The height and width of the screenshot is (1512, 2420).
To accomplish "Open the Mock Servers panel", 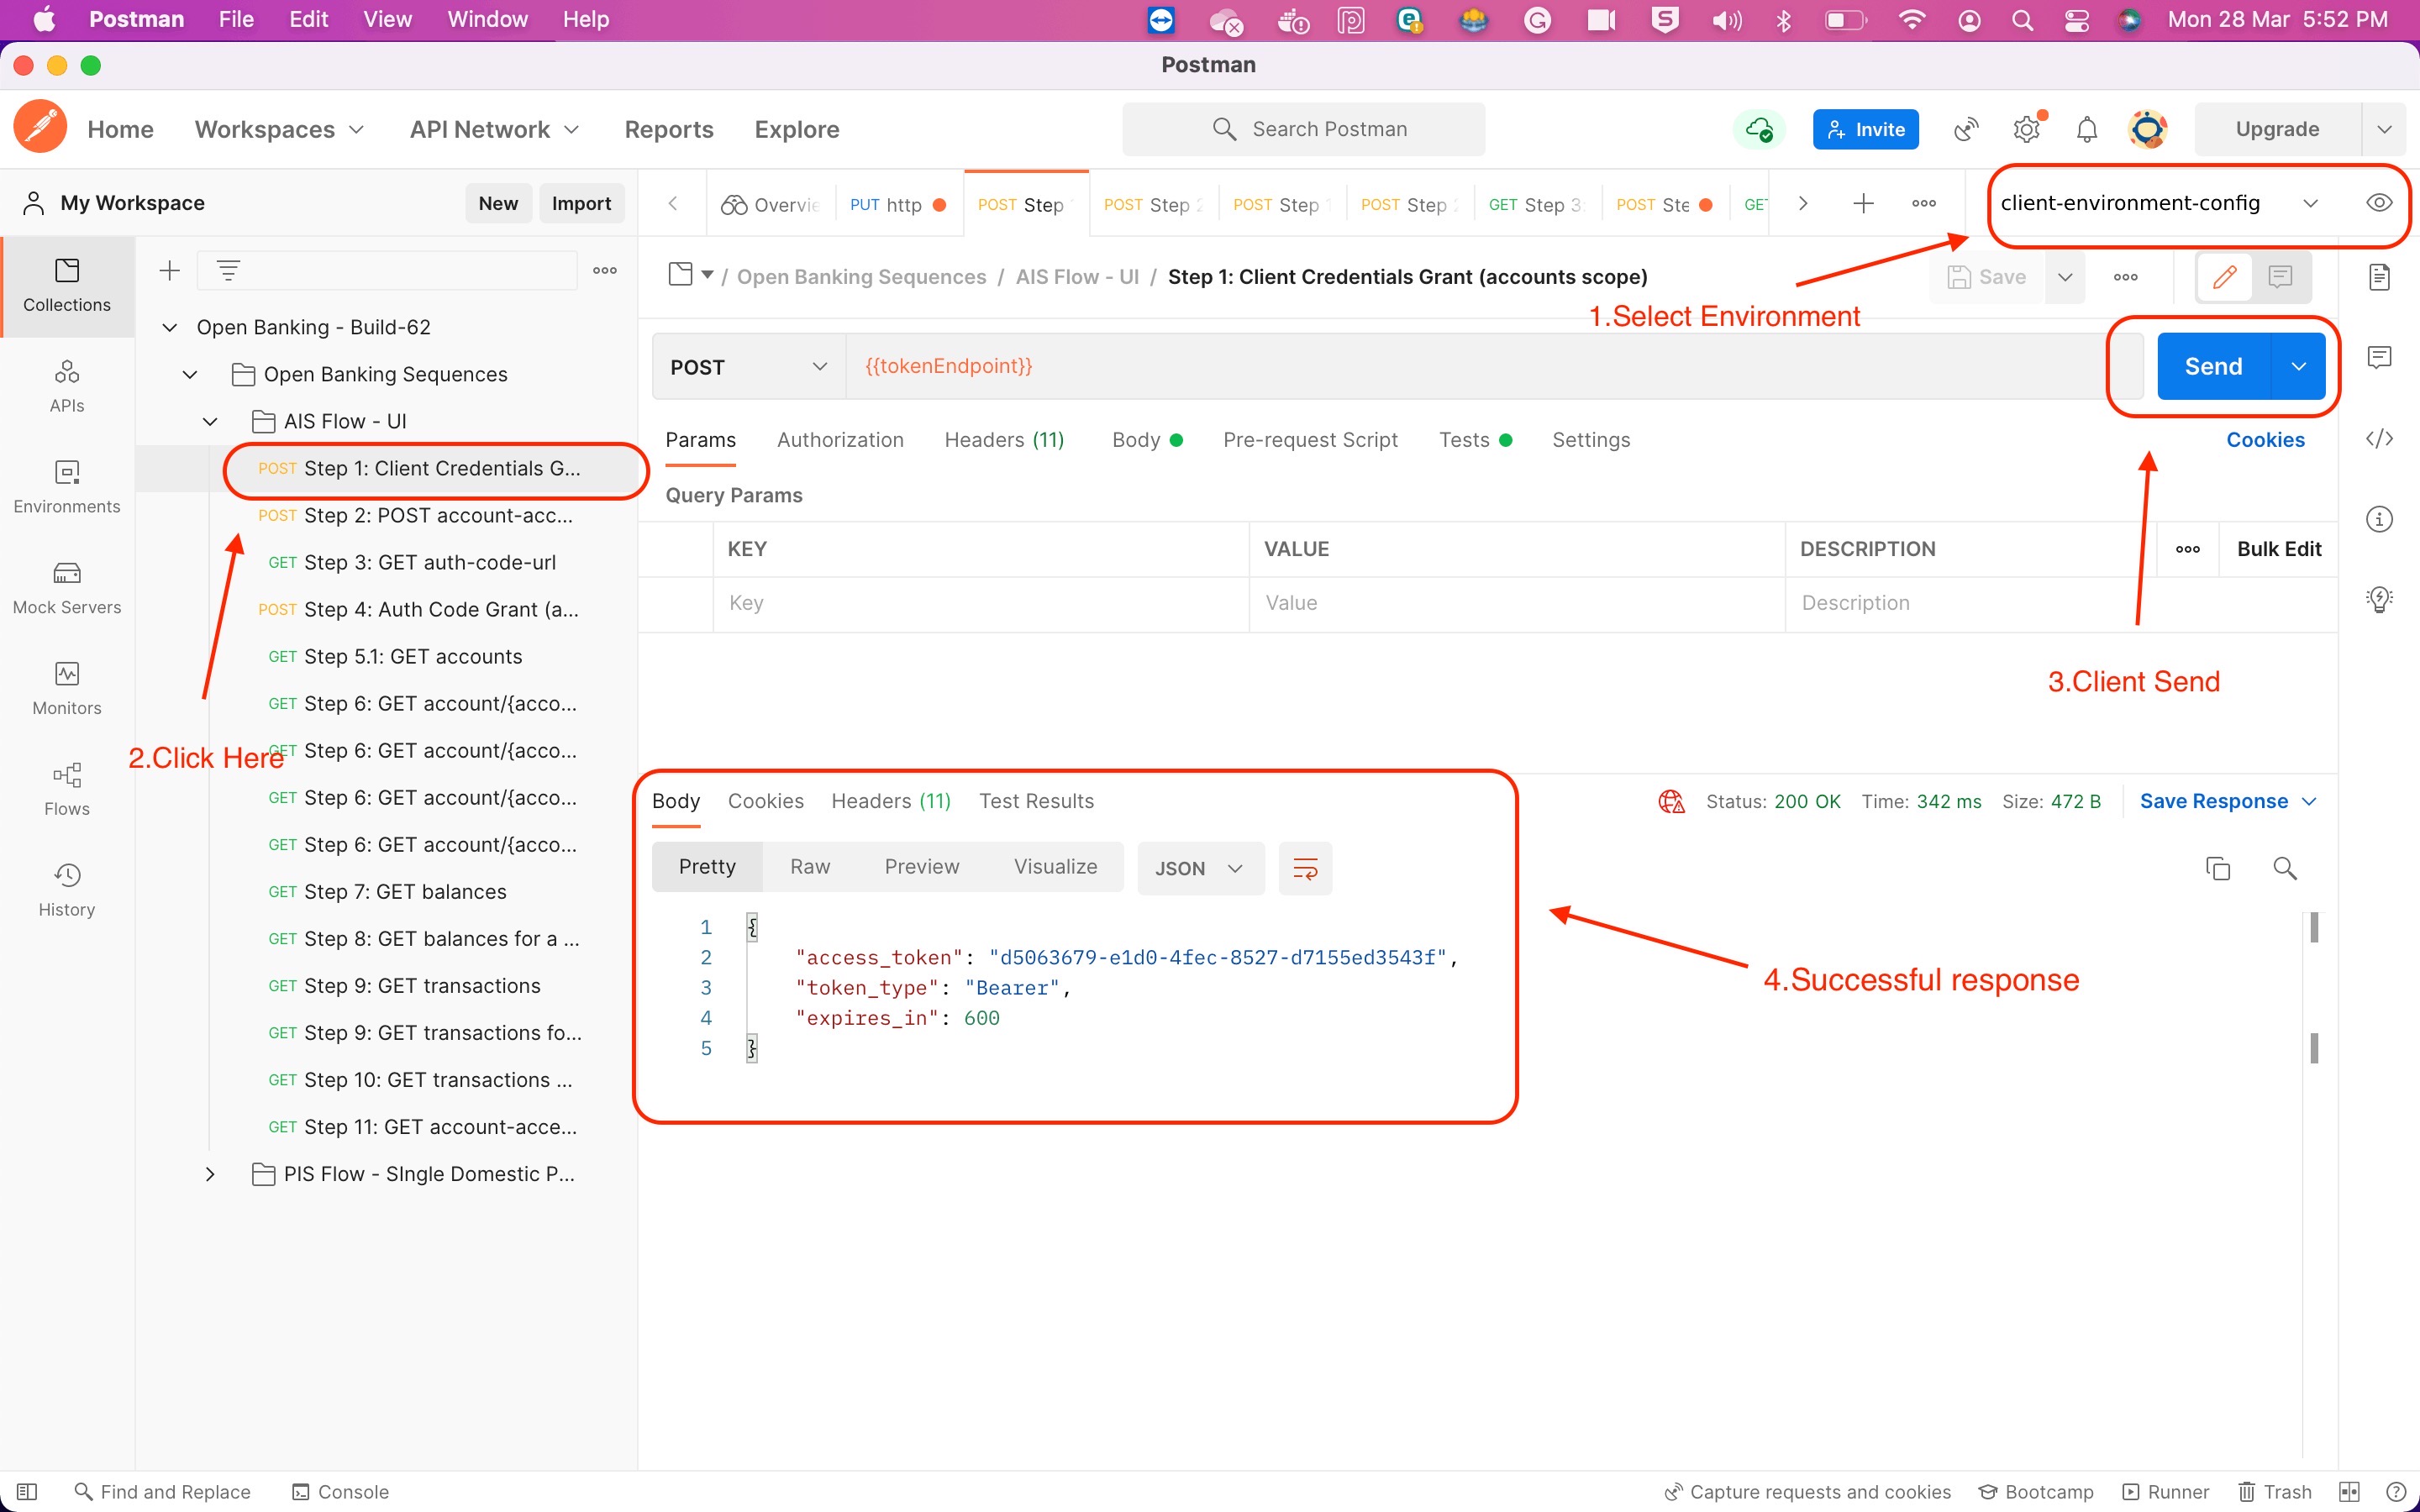I will point(67,588).
